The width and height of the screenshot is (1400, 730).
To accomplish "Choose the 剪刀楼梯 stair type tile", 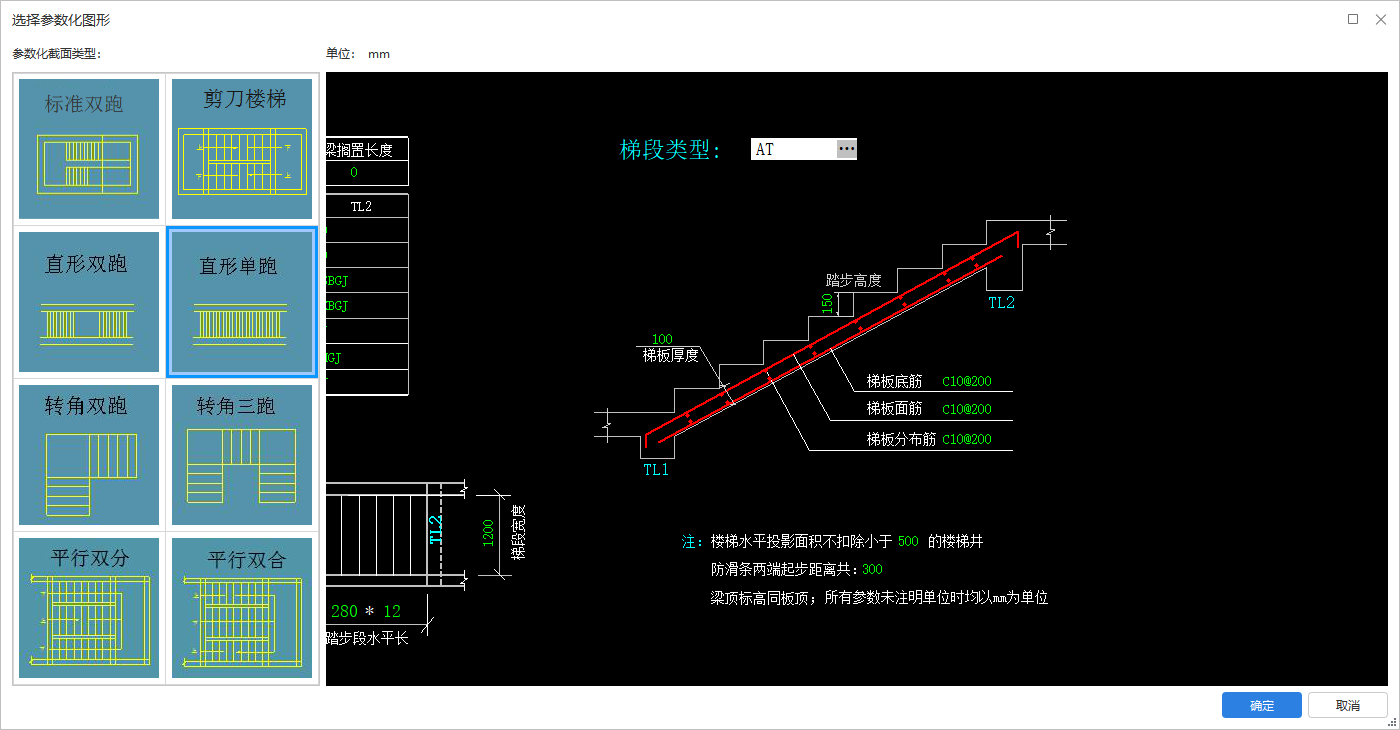I will click(242, 149).
